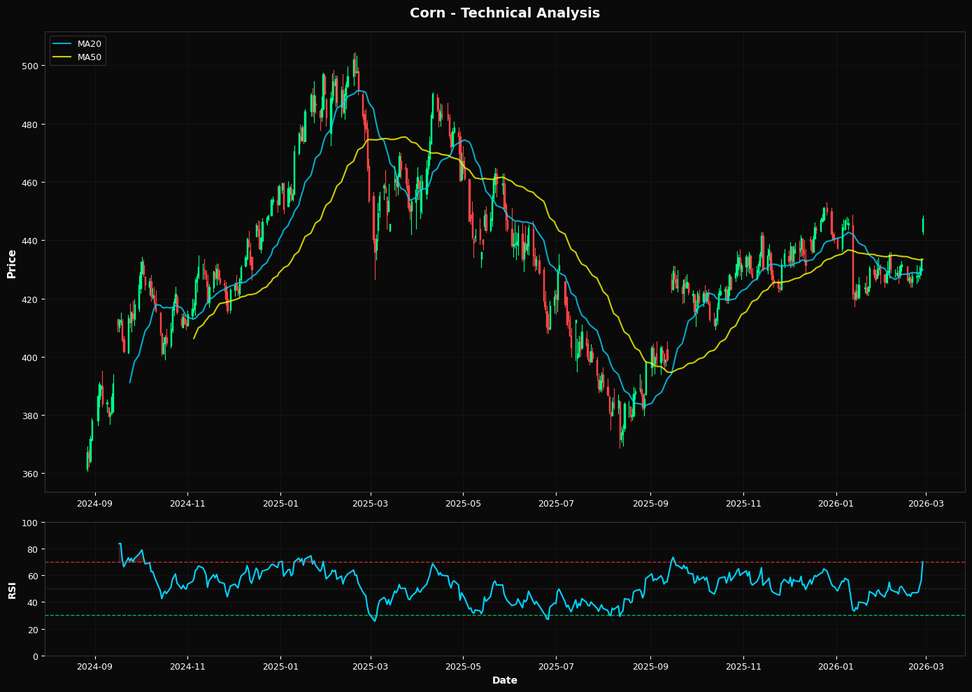Click the 80 tick on RSI axis
This screenshot has height=692, width=972.
pyautogui.click(x=33, y=549)
